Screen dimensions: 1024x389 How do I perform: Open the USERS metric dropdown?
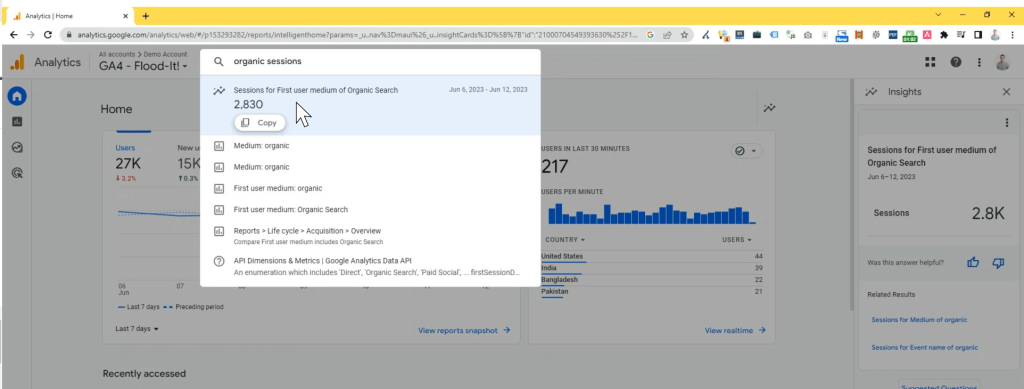[737, 240]
